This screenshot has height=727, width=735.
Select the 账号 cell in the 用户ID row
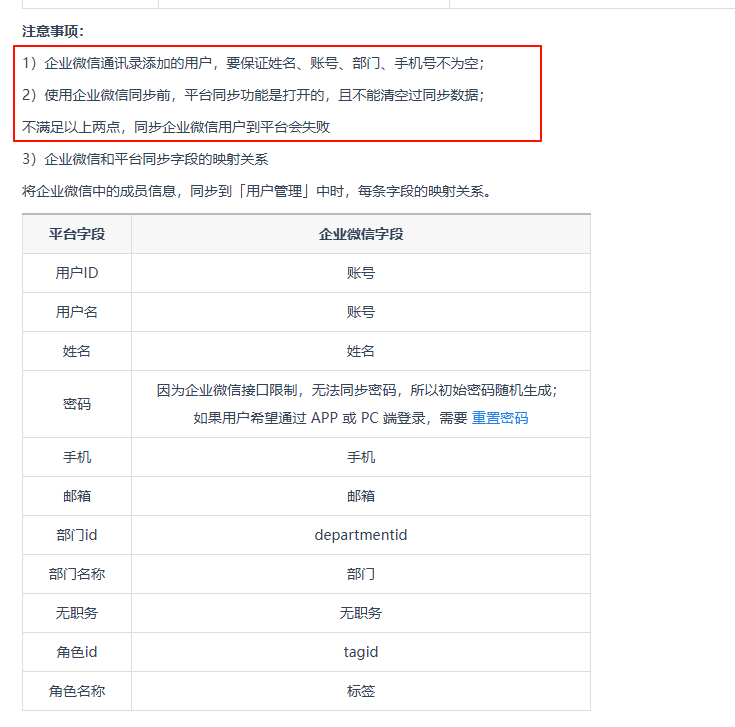point(360,273)
